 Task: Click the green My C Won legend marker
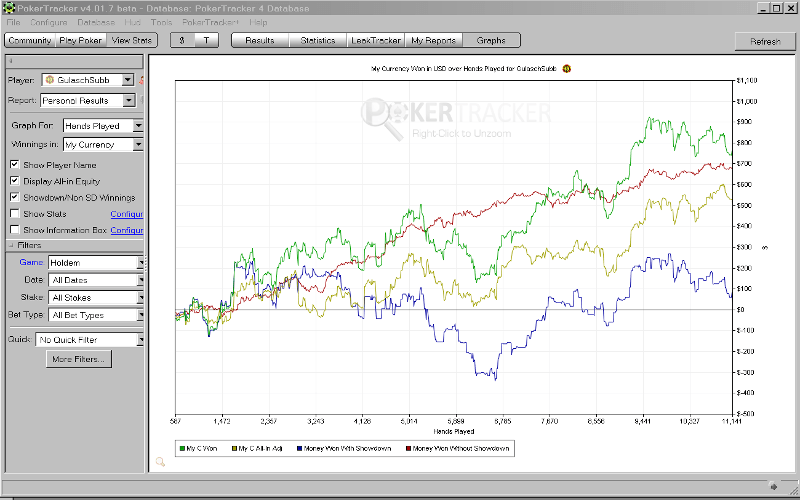(181, 449)
